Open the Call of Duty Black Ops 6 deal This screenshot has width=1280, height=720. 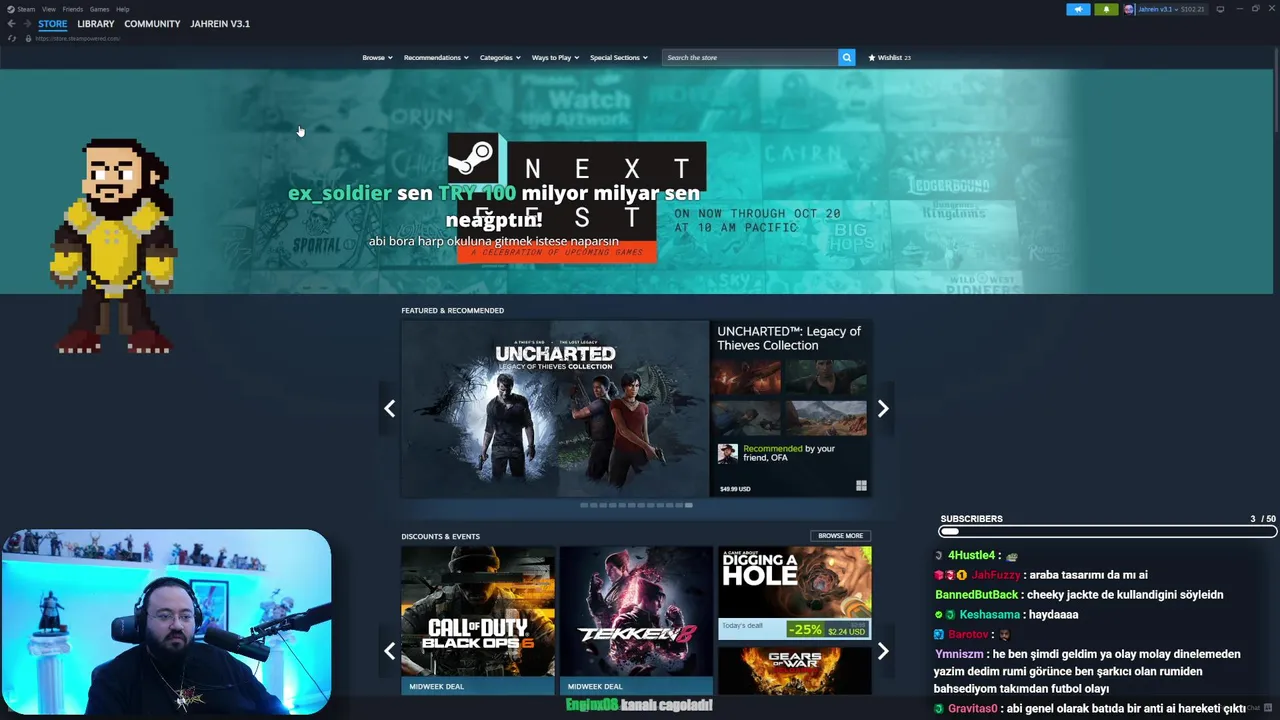tap(478, 620)
